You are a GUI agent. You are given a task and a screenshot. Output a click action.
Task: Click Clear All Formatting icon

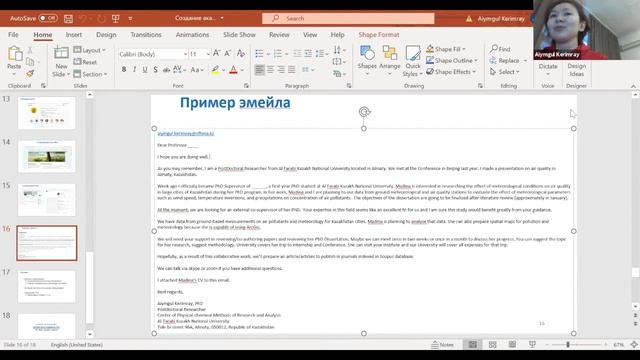pyautogui.click(x=241, y=53)
